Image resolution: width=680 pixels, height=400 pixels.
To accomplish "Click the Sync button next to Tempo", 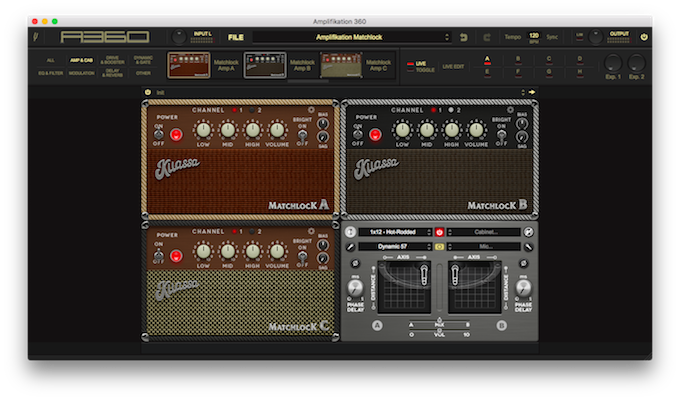I will tap(552, 37).
